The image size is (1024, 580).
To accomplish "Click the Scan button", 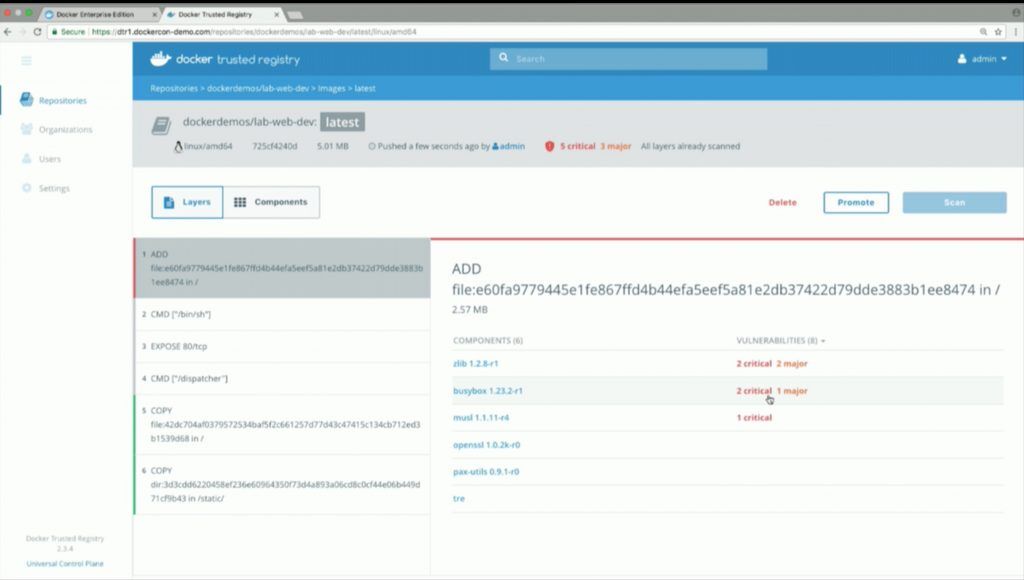I will 954,202.
